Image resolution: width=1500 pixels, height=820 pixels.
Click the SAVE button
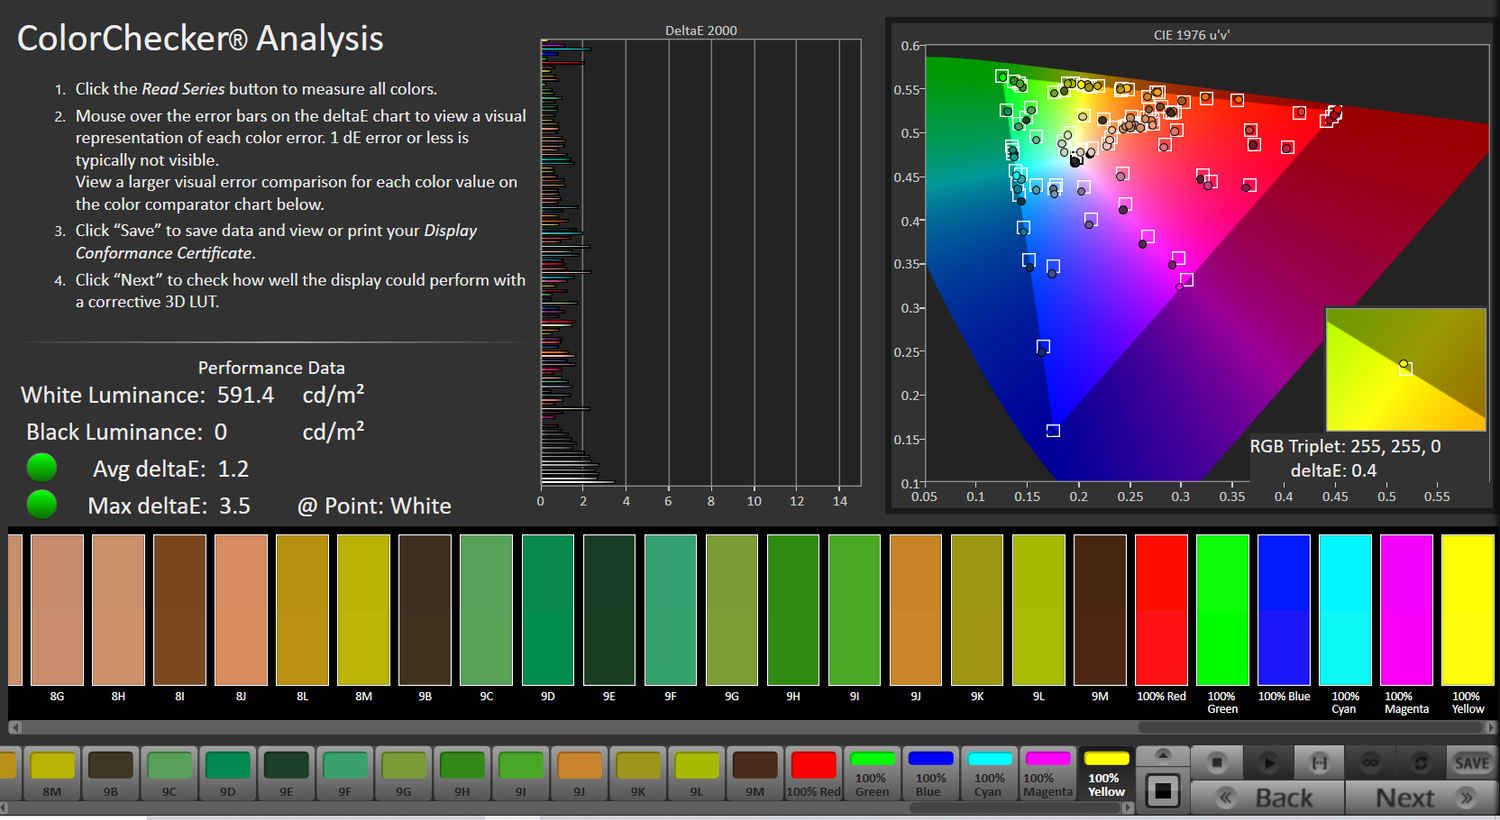1471,763
